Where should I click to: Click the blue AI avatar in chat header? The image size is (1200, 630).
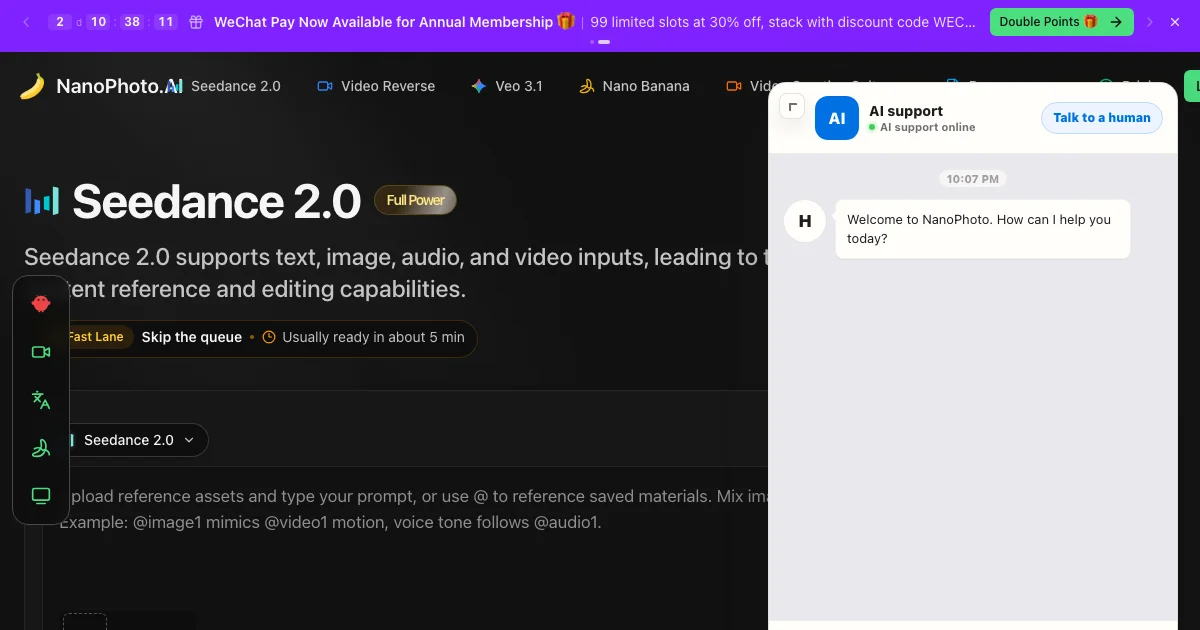tap(837, 118)
